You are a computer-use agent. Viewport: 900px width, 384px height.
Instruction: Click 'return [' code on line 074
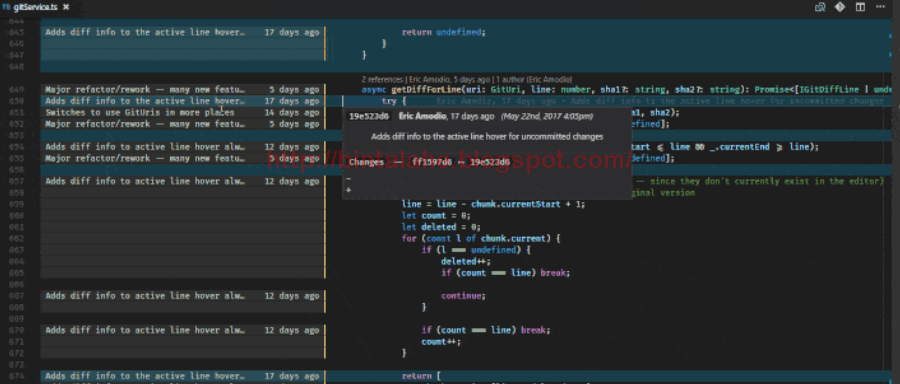(421, 377)
